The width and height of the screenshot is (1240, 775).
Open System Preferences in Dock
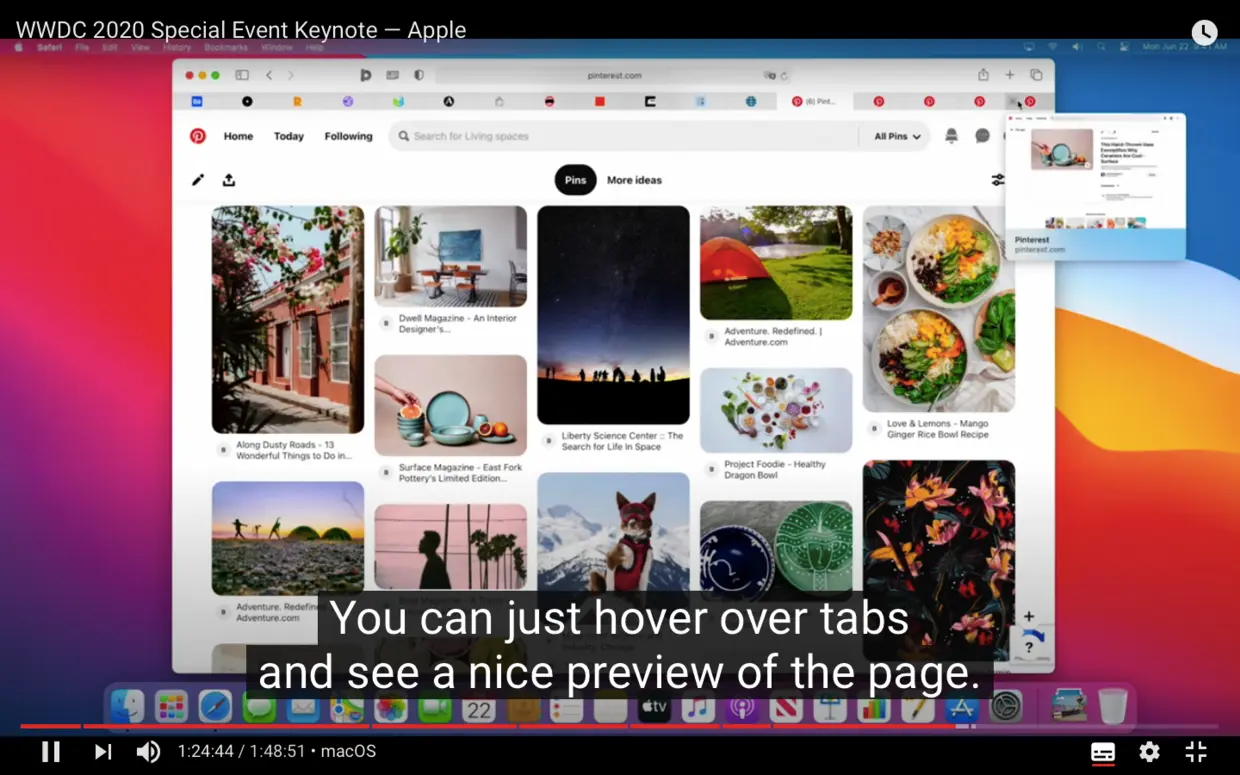1005,708
